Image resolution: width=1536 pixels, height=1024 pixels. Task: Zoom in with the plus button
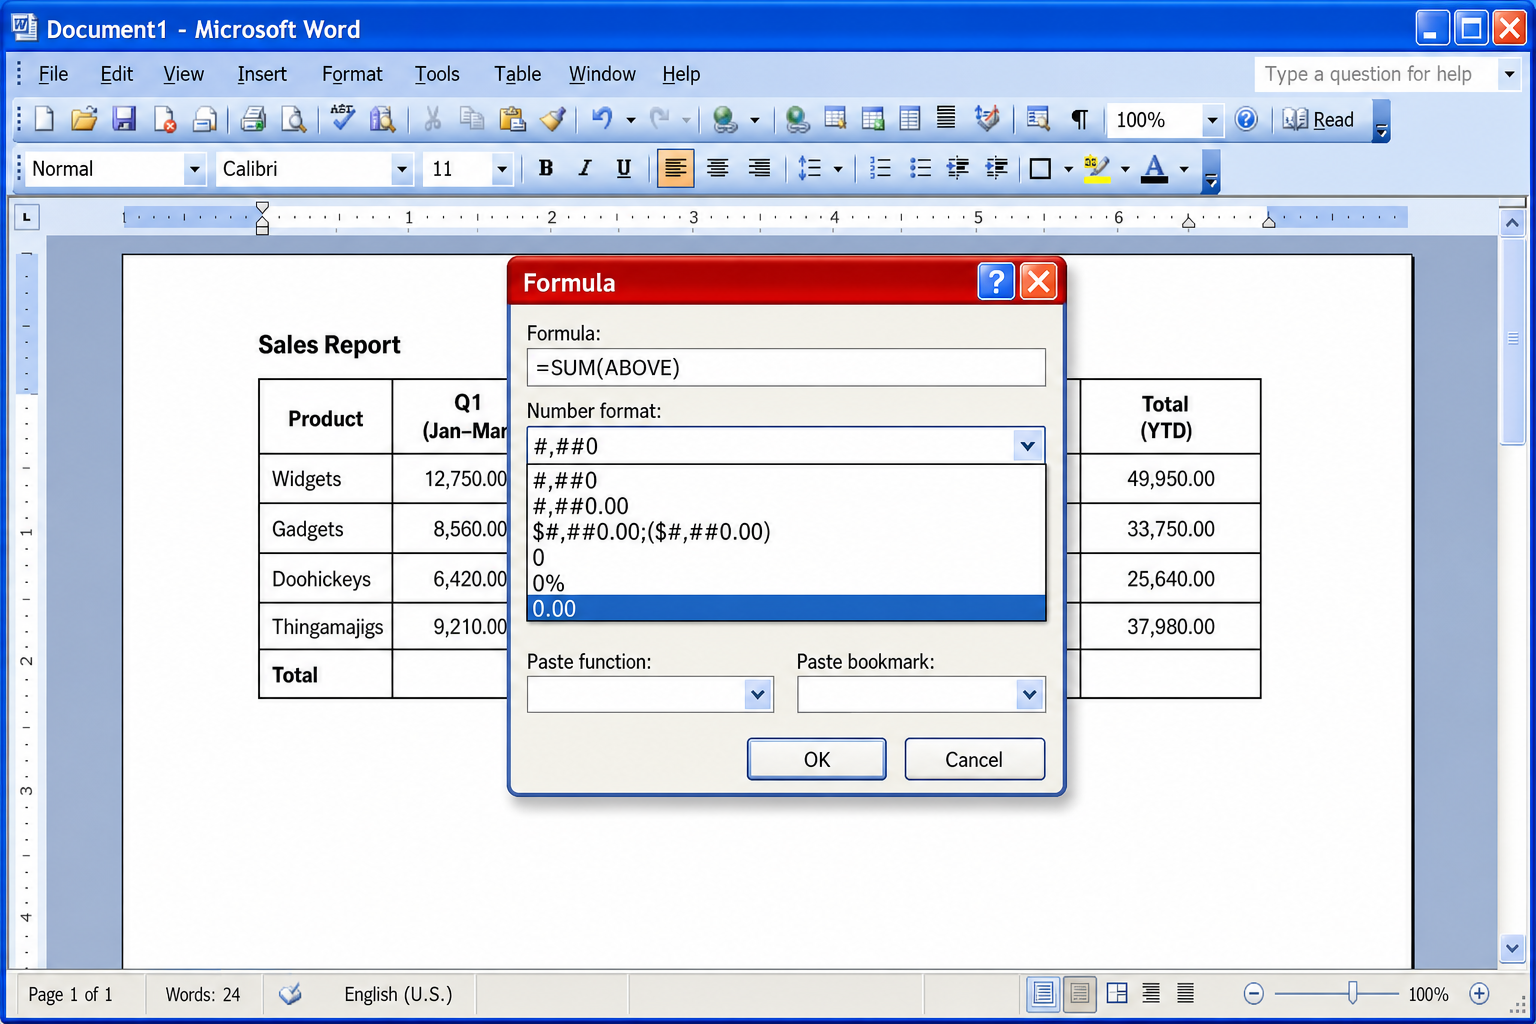(1479, 994)
